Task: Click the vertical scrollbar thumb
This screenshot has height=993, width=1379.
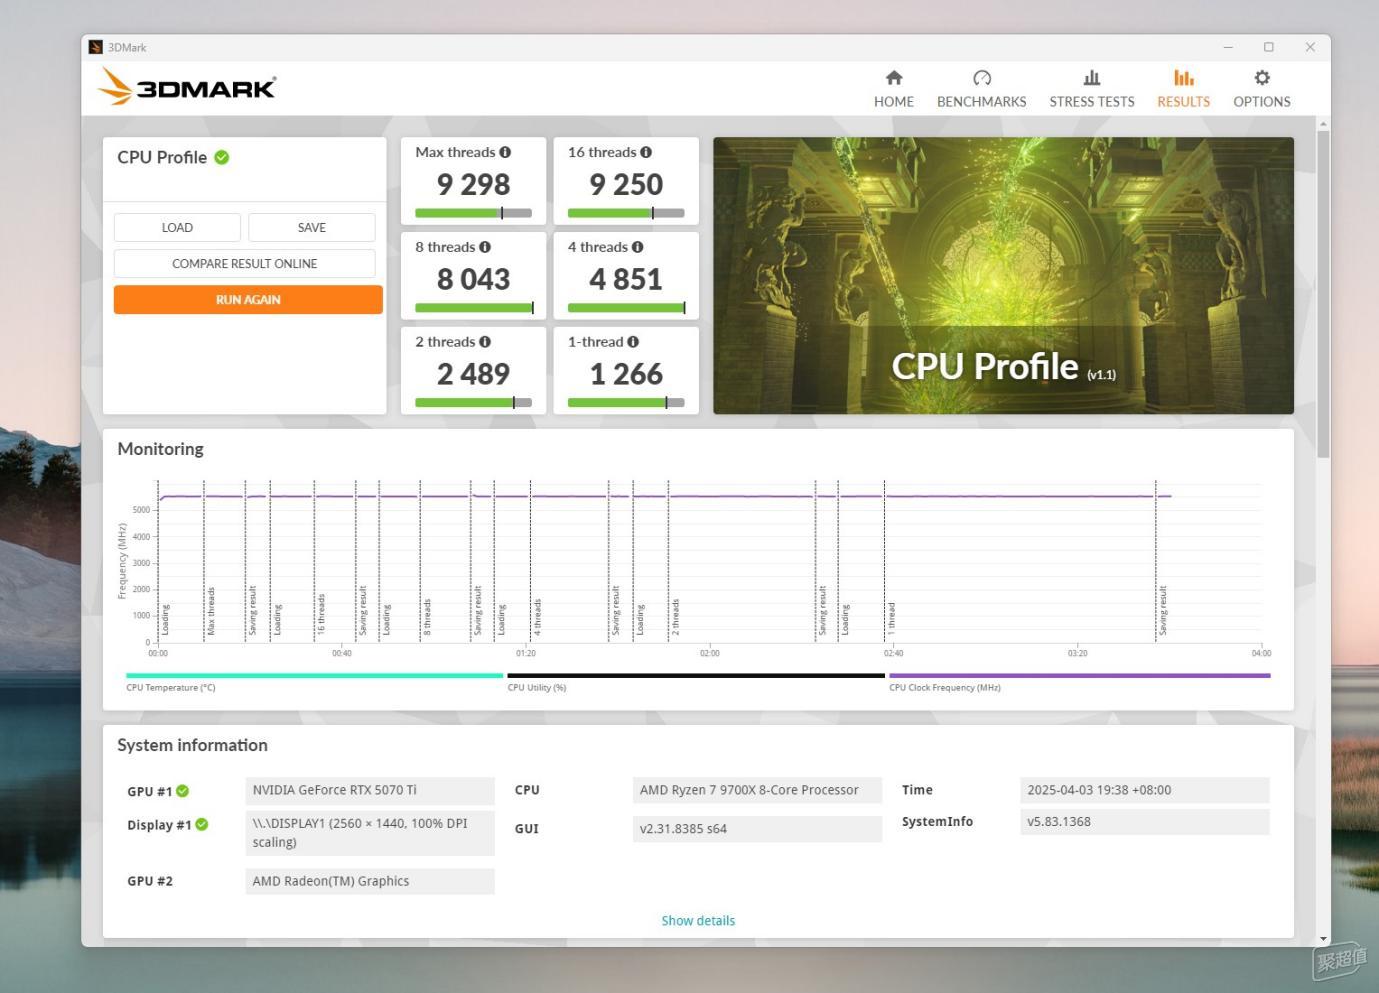Action: tap(1323, 293)
